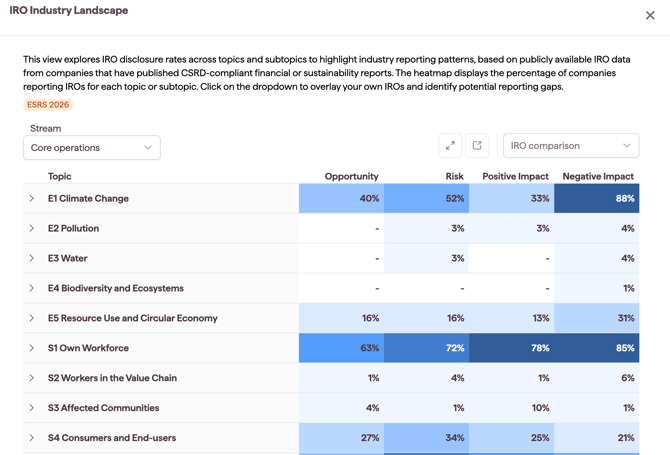The height and width of the screenshot is (455, 670).
Task: Expand S2 Workers in the Value Chain
Action: coord(32,378)
